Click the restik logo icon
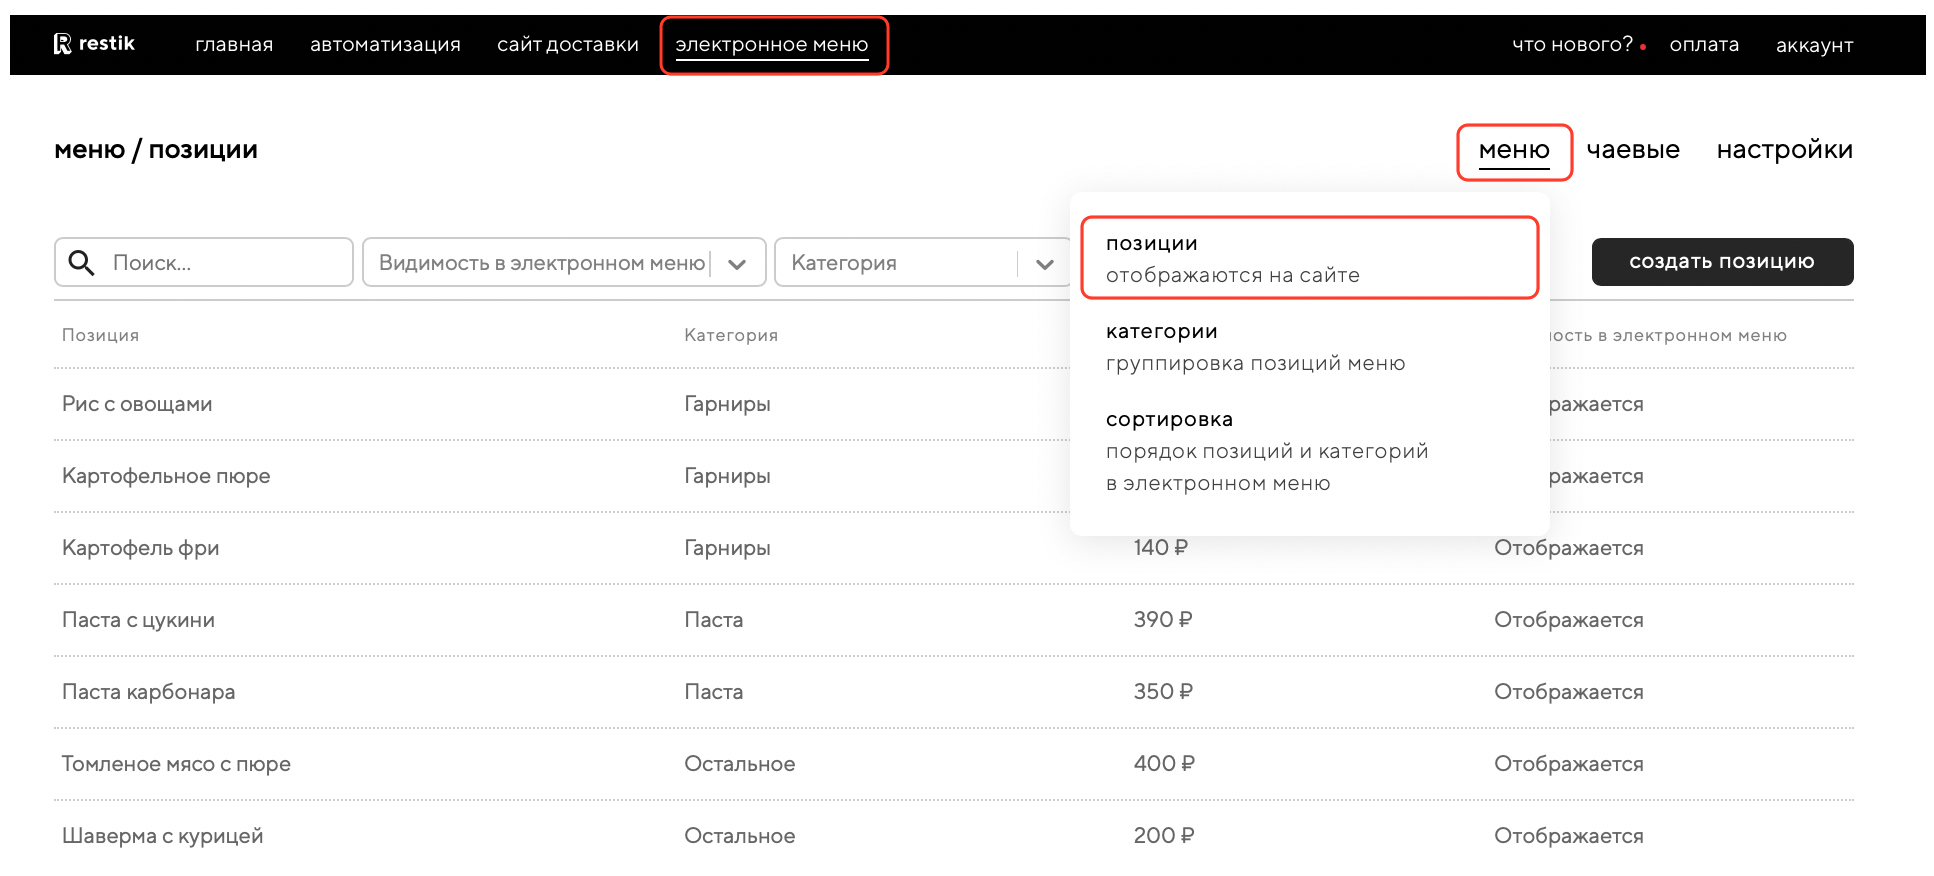 click(62, 44)
